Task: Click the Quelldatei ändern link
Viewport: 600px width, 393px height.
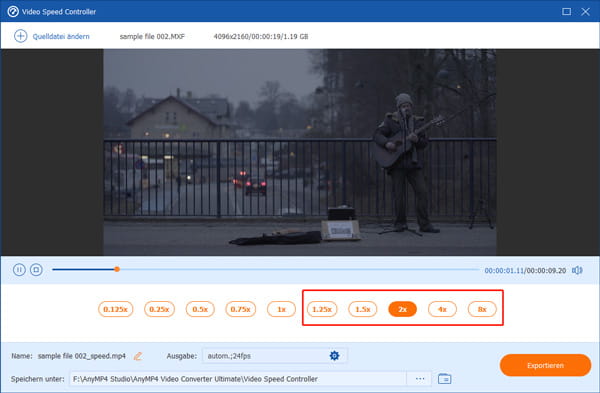Action: pyautogui.click(x=61, y=36)
